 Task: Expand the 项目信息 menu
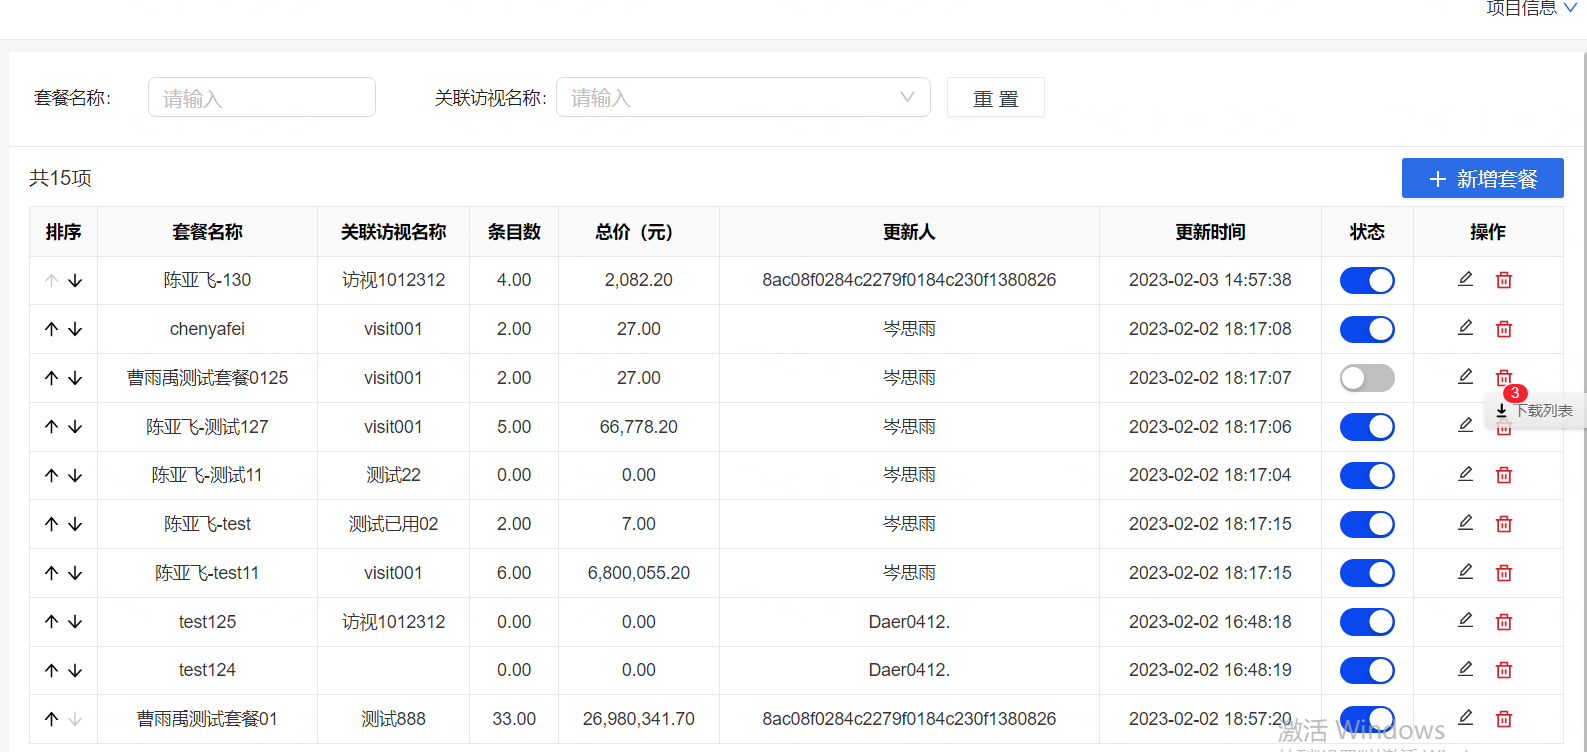1530,8
